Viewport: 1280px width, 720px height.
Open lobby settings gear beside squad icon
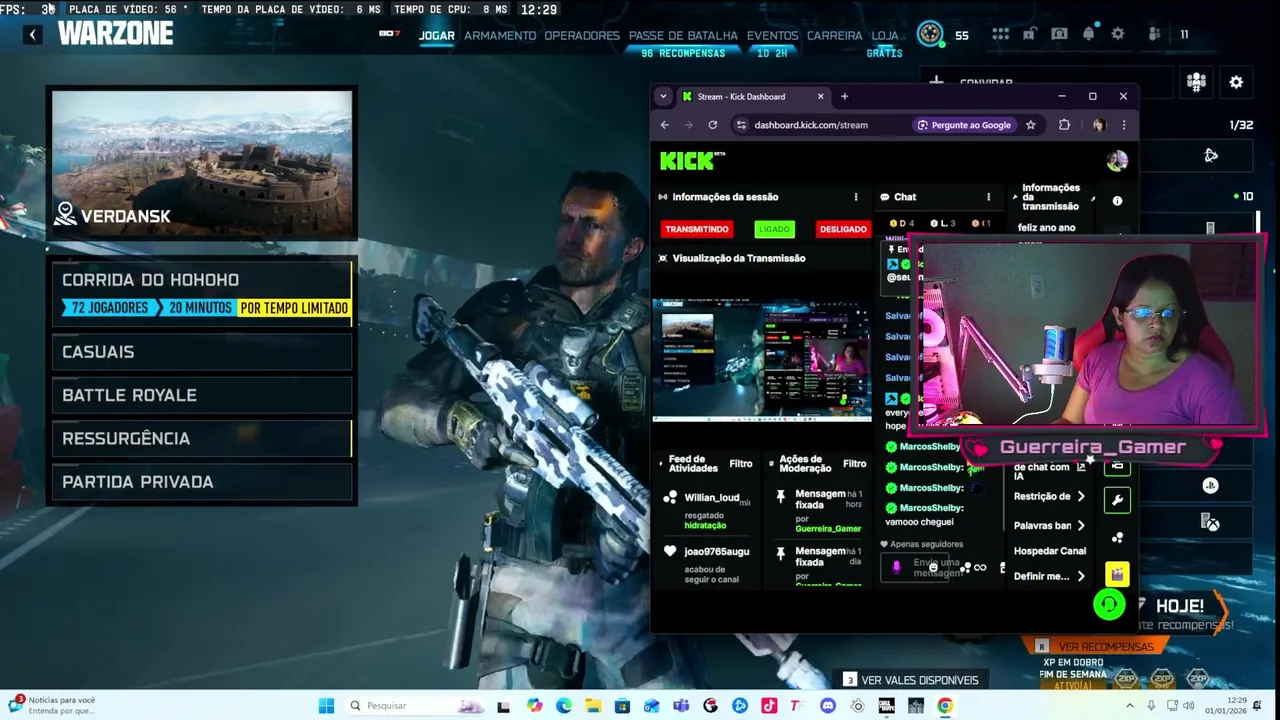[x=1236, y=82]
